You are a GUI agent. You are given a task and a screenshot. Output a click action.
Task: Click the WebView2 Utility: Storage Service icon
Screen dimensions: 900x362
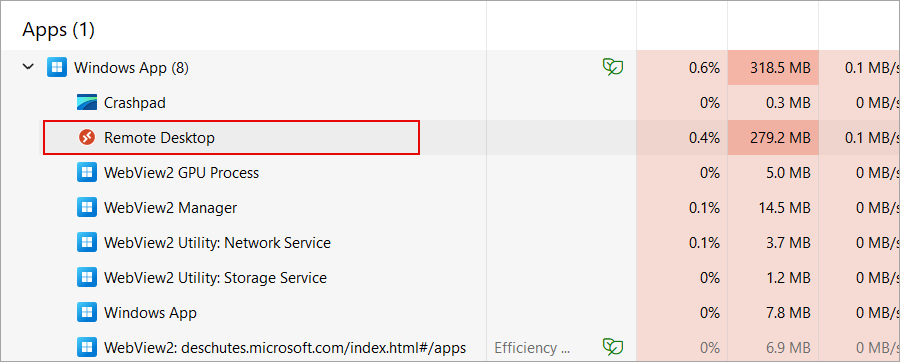(86, 278)
